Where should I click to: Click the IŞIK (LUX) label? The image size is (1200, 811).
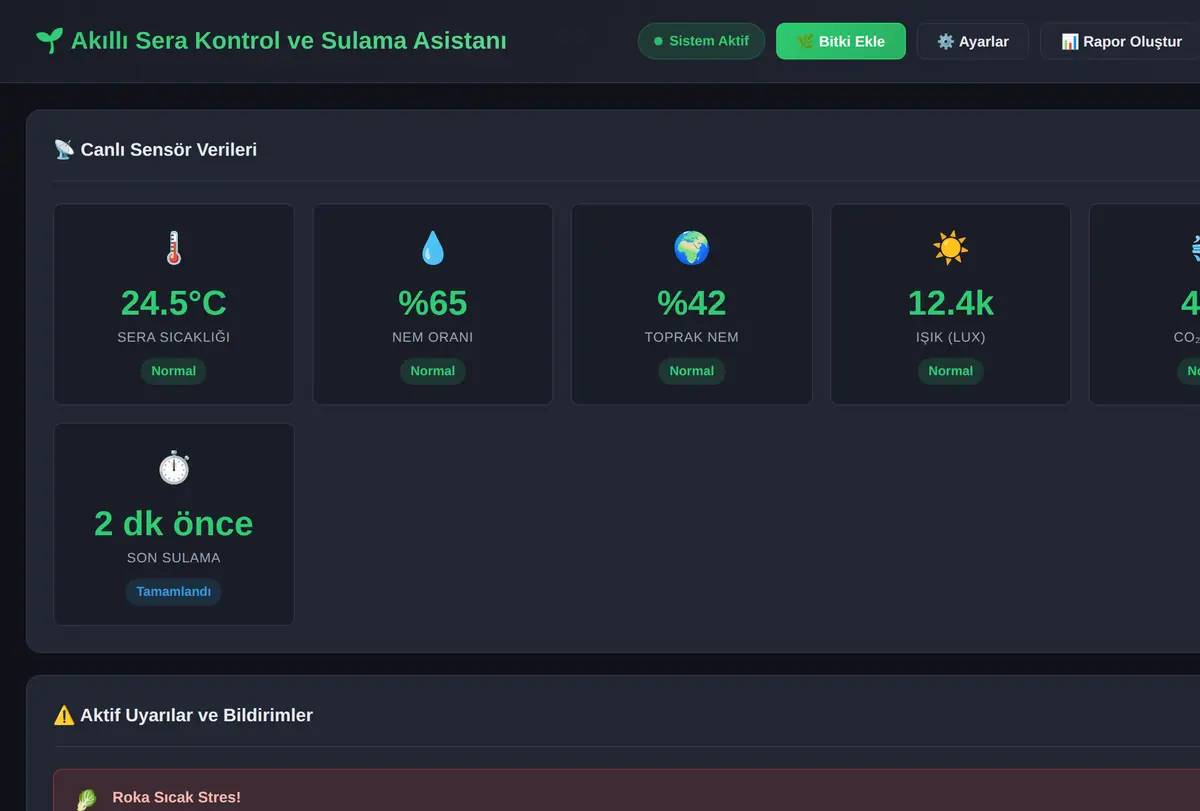pyautogui.click(x=951, y=337)
